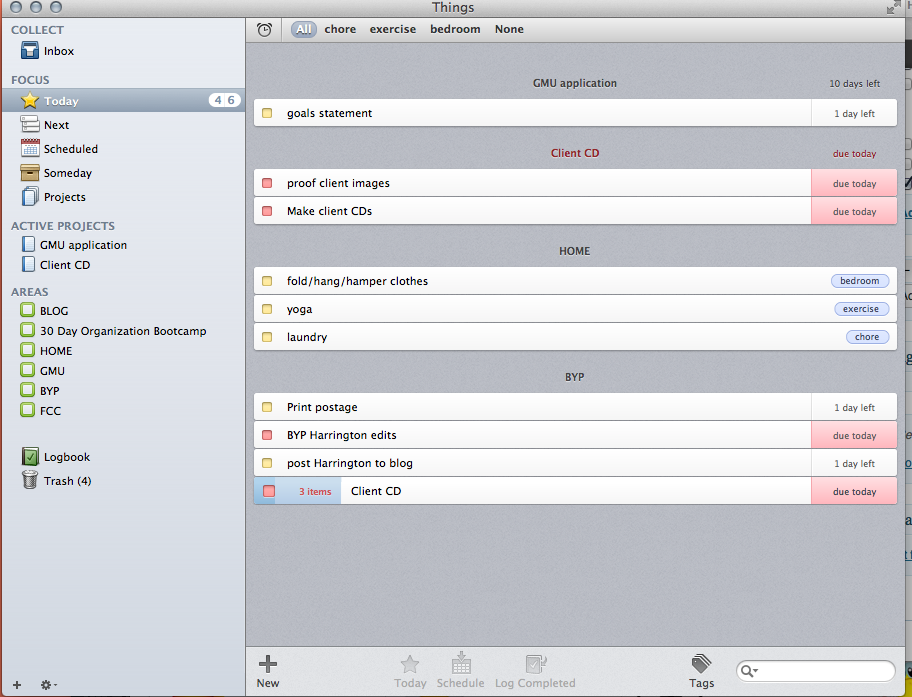912x697 pixels.
Task: Click into the search field
Action: [x=825, y=671]
